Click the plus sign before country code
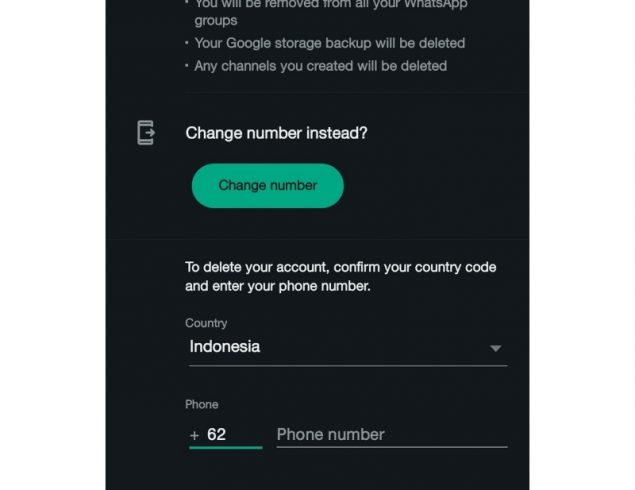The height and width of the screenshot is (490, 635). pyautogui.click(x=194, y=435)
